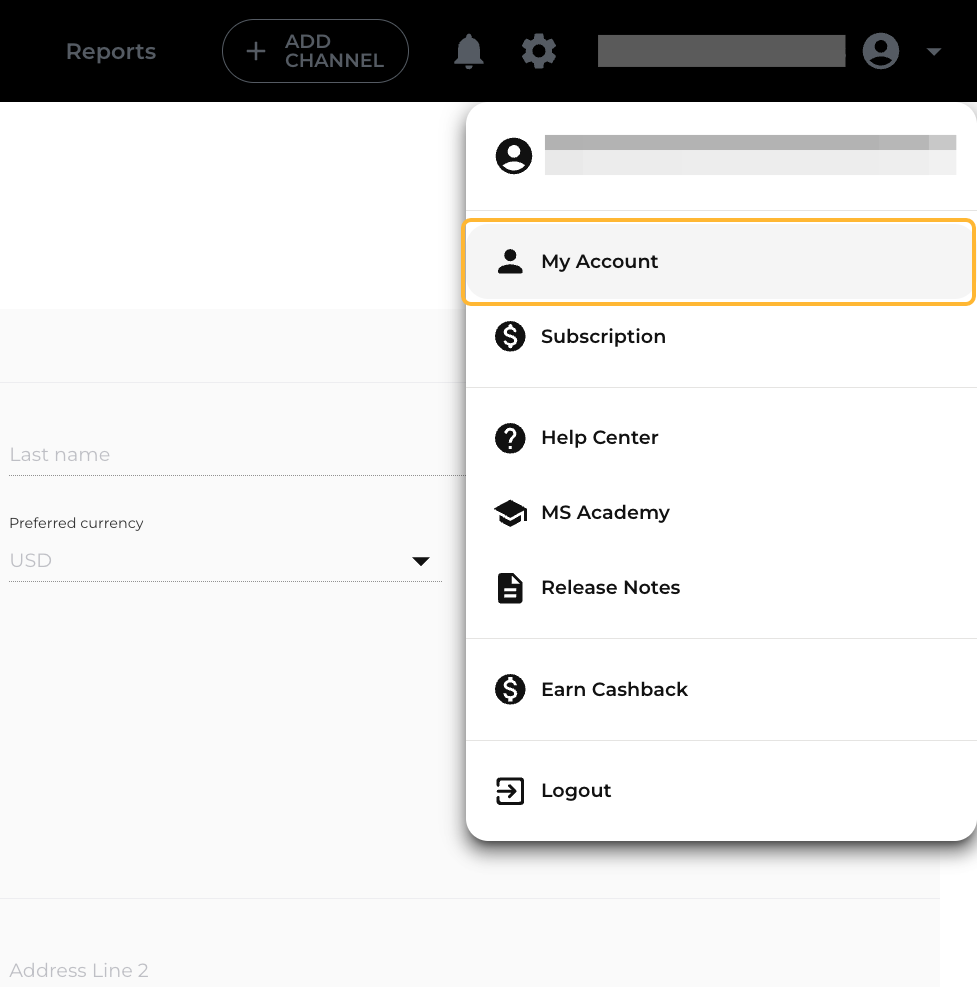Open the settings gear icon
This screenshot has height=987, width=977.
point(539,51)
